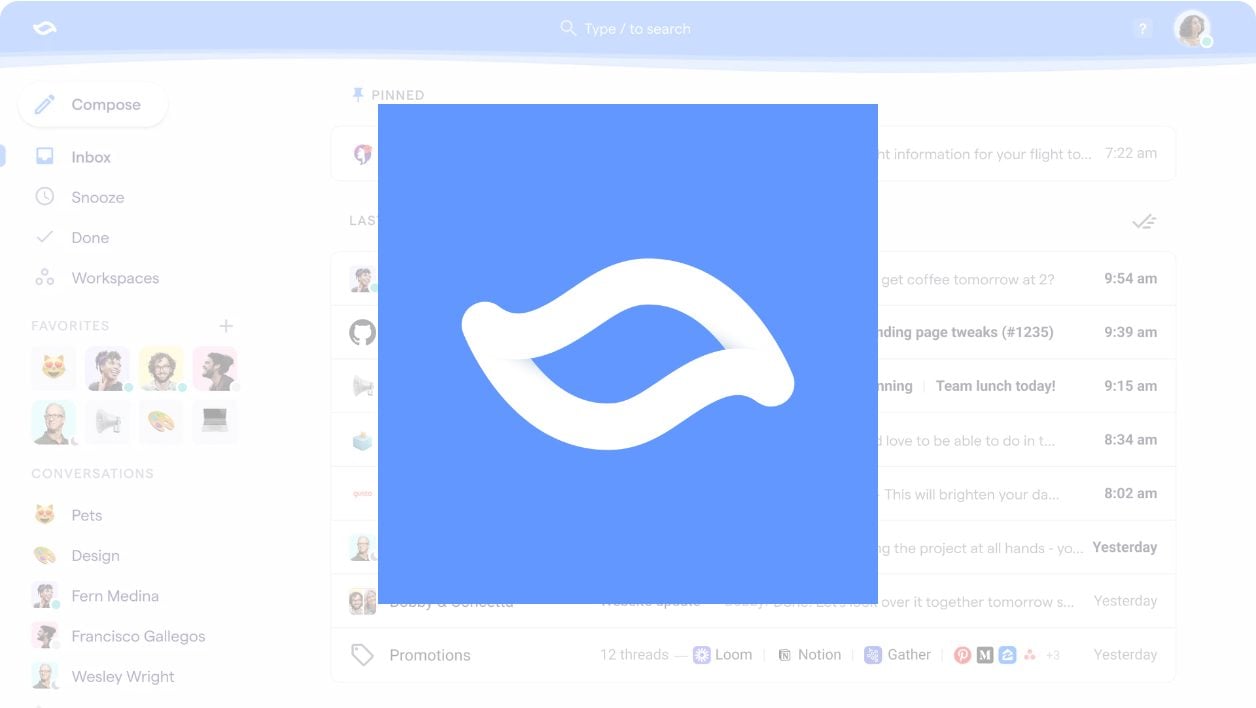Click the GitHub sender icon
Viewport: 1256px width, 708px height.
click(362, 333)
